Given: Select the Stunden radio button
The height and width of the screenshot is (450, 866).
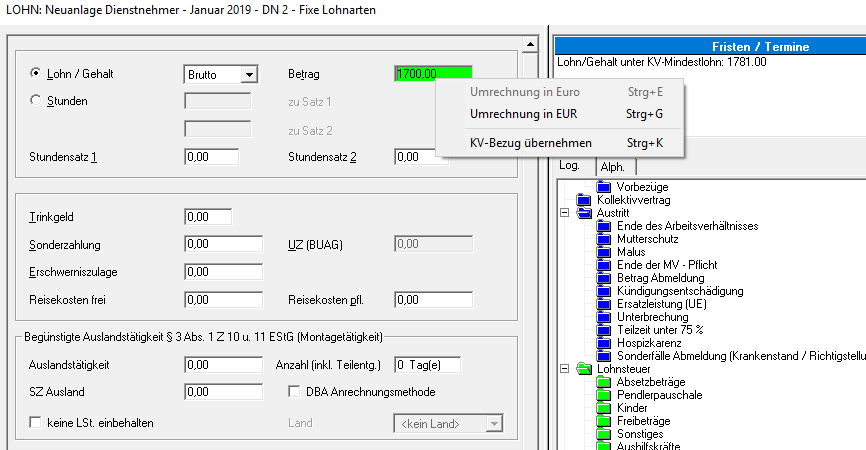Looking at the screenshot, I should point(37,100).
